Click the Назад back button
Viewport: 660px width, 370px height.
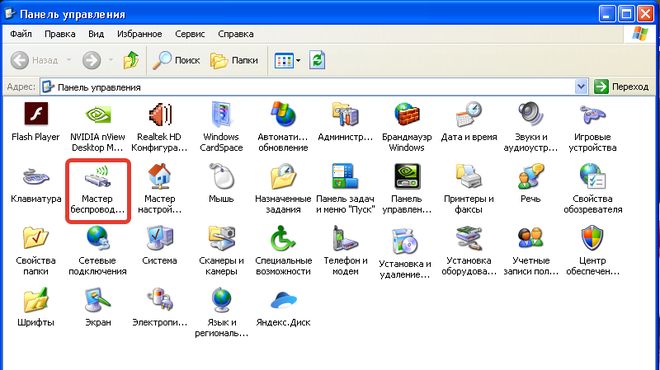tap(35, 61)
